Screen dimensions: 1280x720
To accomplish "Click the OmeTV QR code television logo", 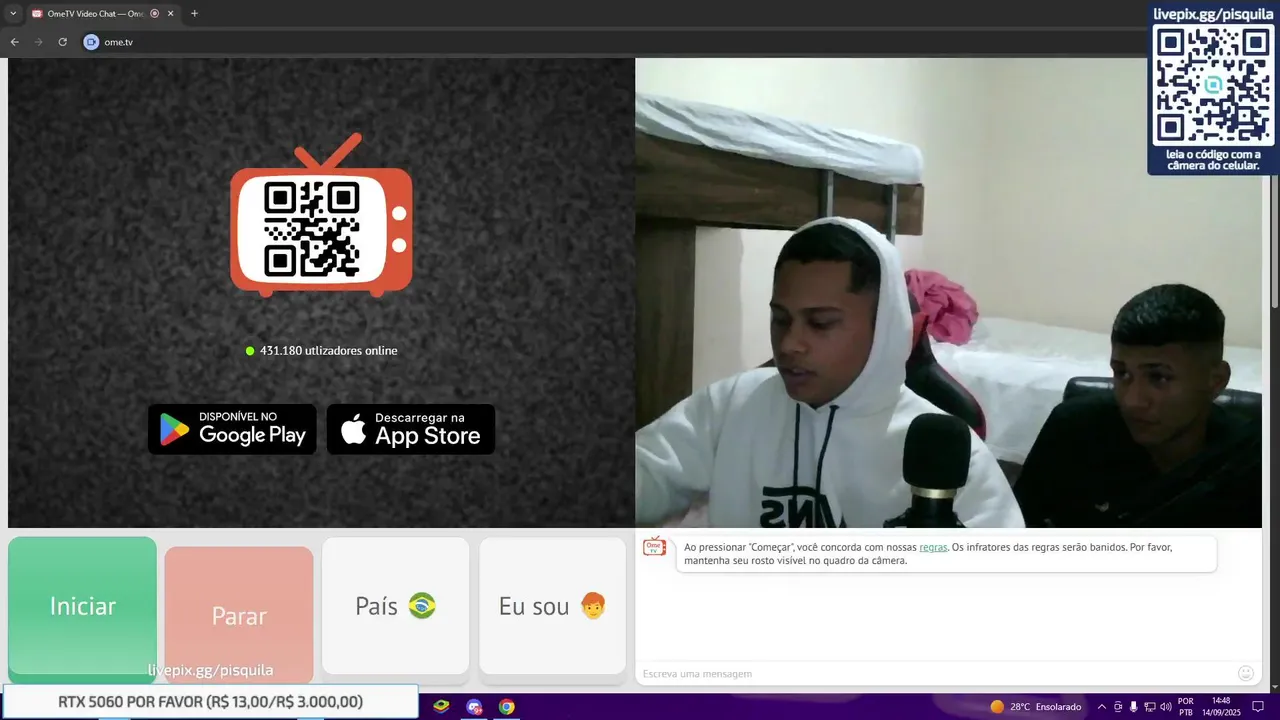I will point(321,217).
